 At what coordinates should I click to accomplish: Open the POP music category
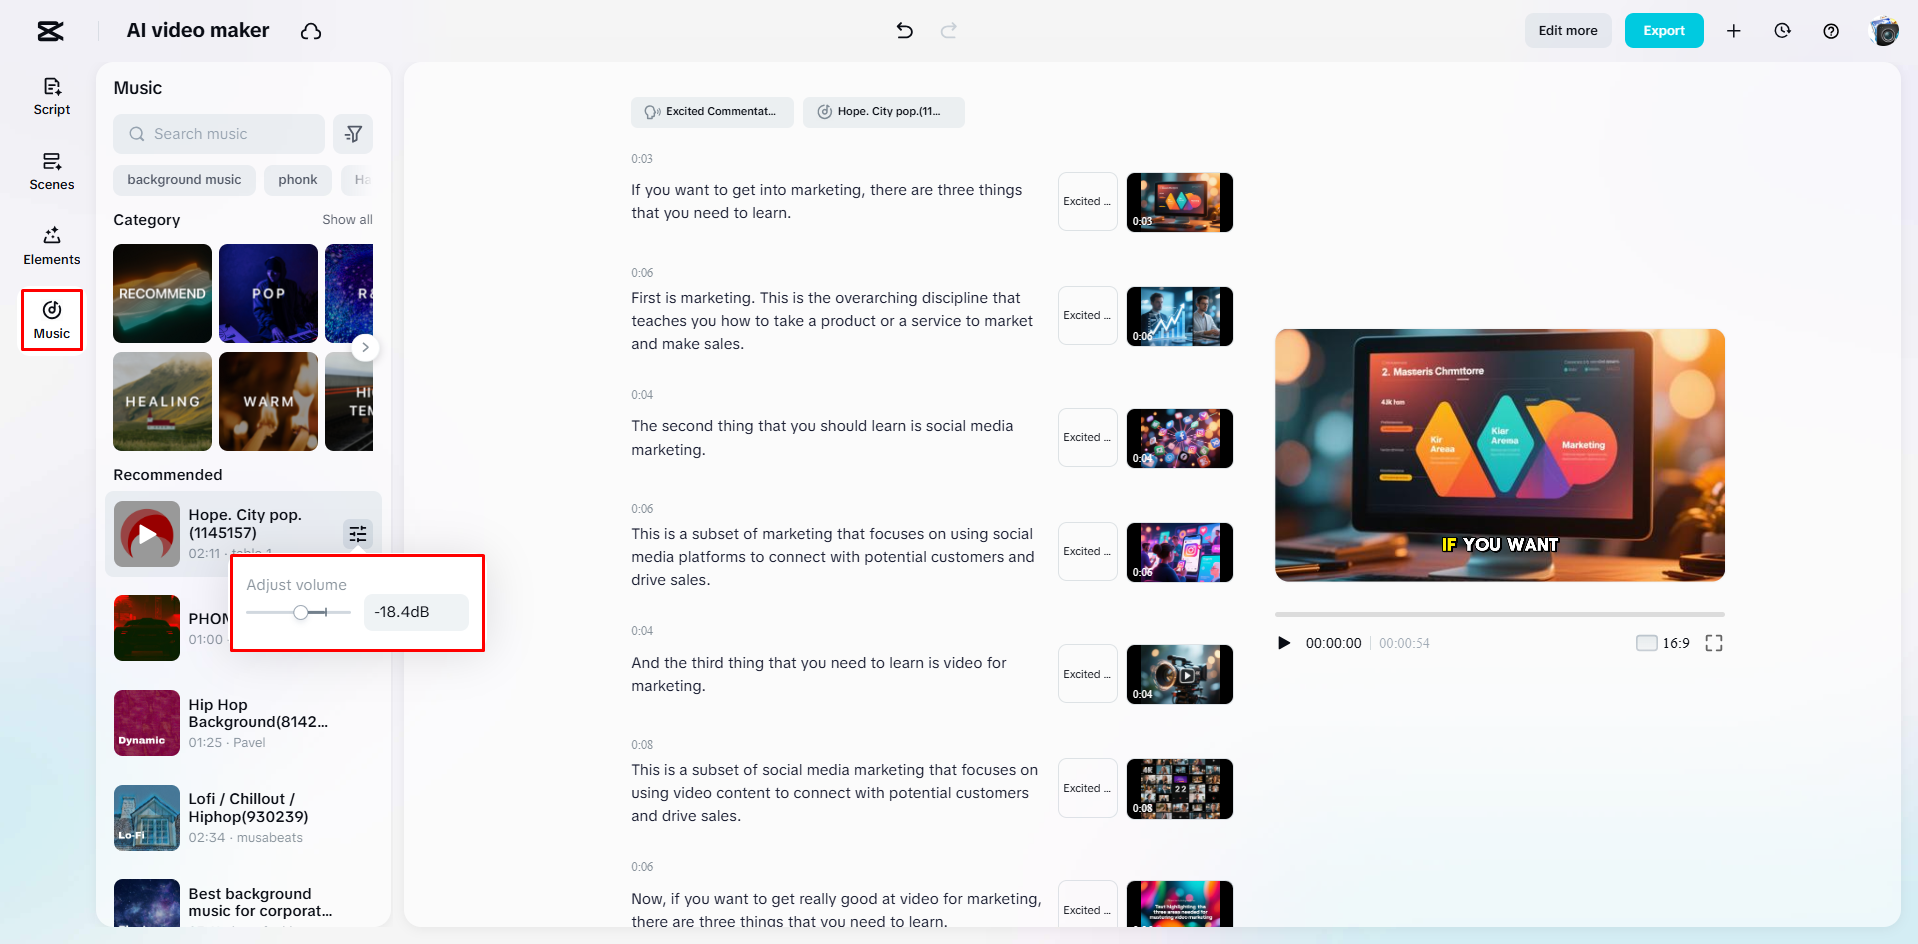268,293
